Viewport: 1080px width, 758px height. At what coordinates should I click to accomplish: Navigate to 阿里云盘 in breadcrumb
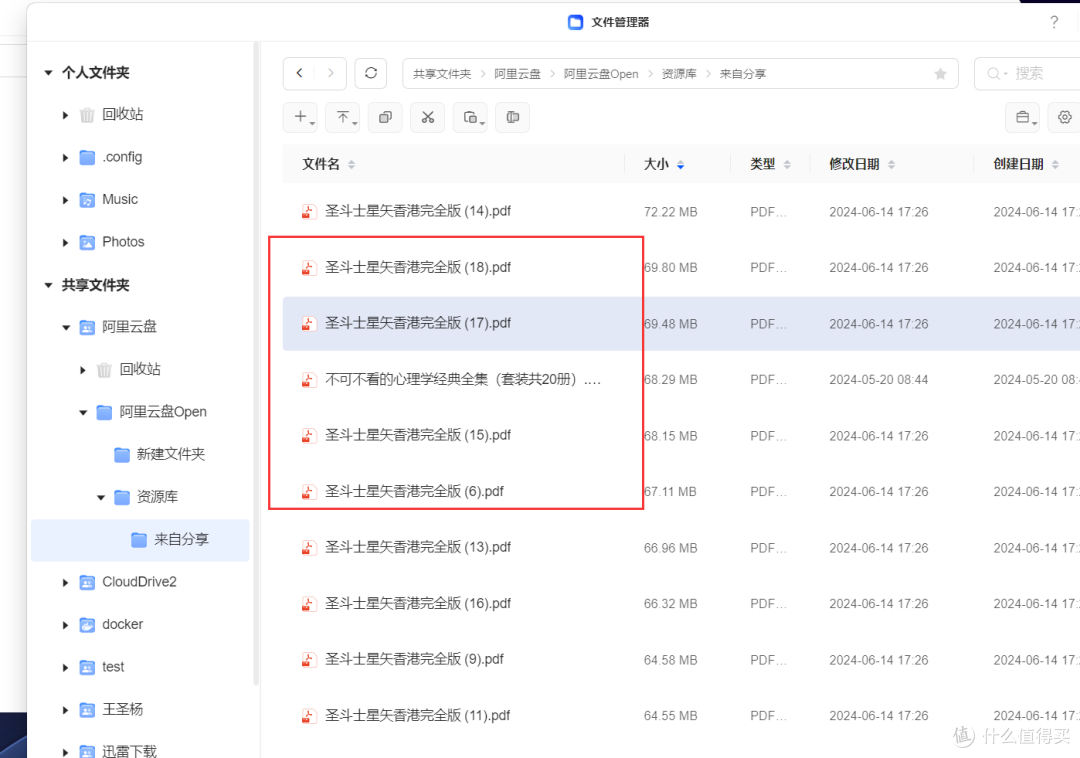[517, 74]
